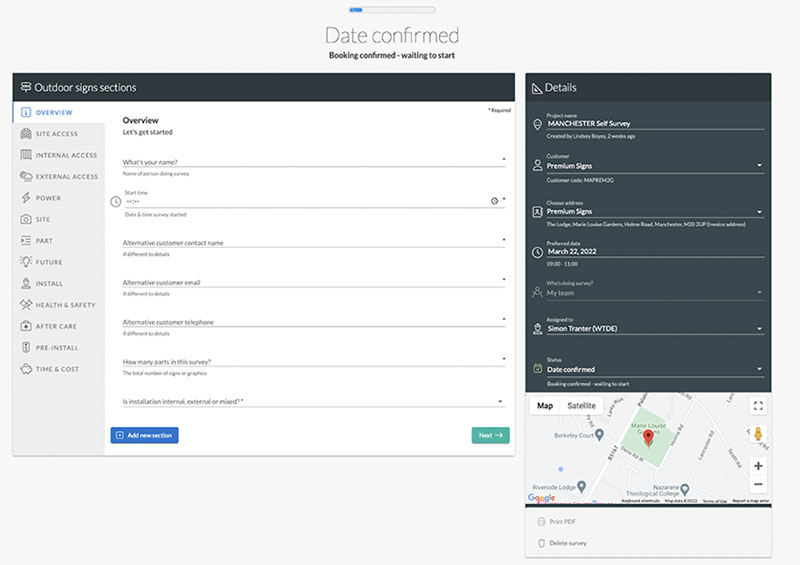Click the Berkeley Court map marker
This screenshot has width=800, height=565.
click(599, 434)
